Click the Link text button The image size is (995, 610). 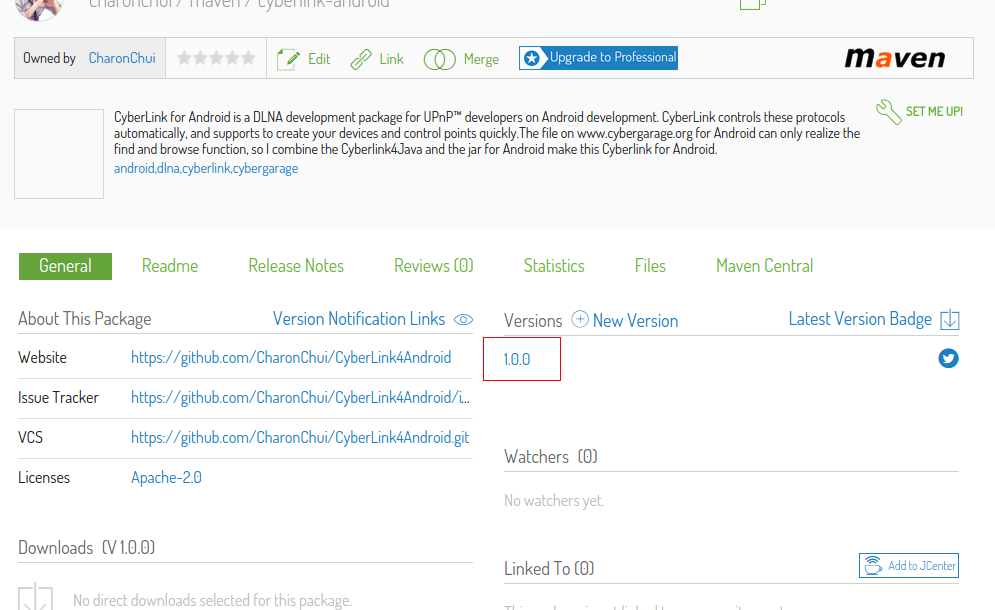[392, 59]
